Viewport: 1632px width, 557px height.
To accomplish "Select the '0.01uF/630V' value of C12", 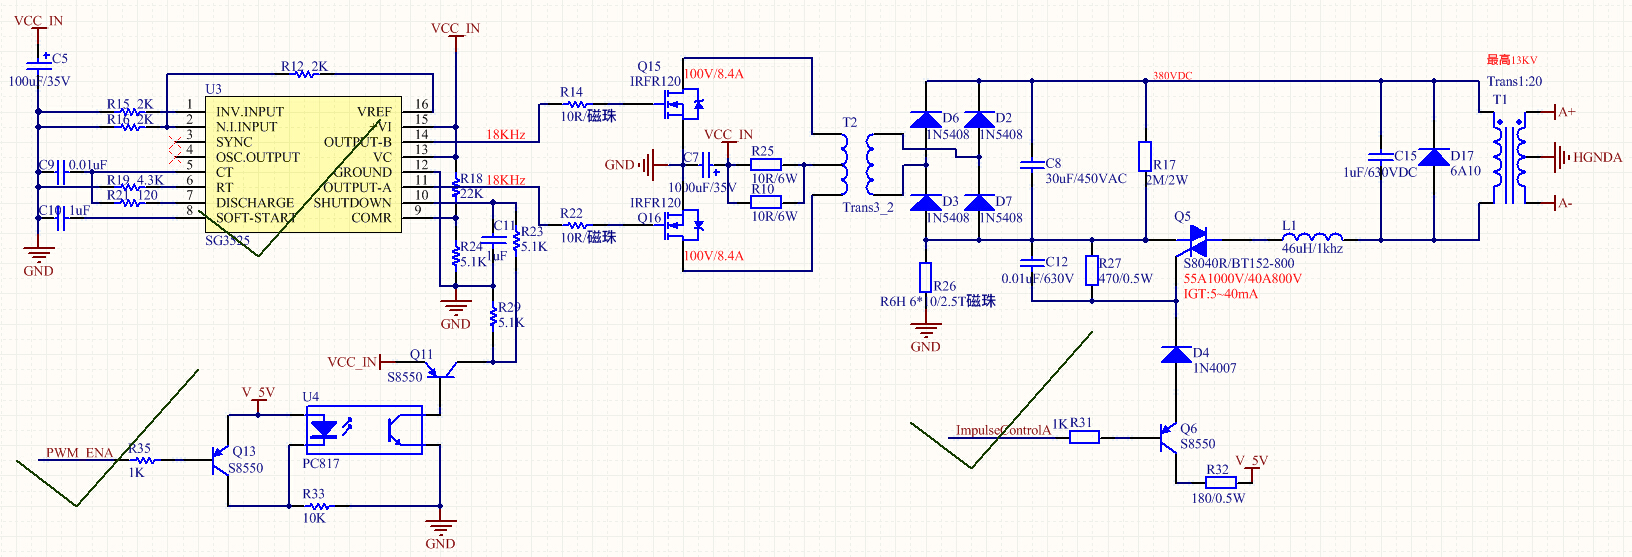I will [1037, 278].
